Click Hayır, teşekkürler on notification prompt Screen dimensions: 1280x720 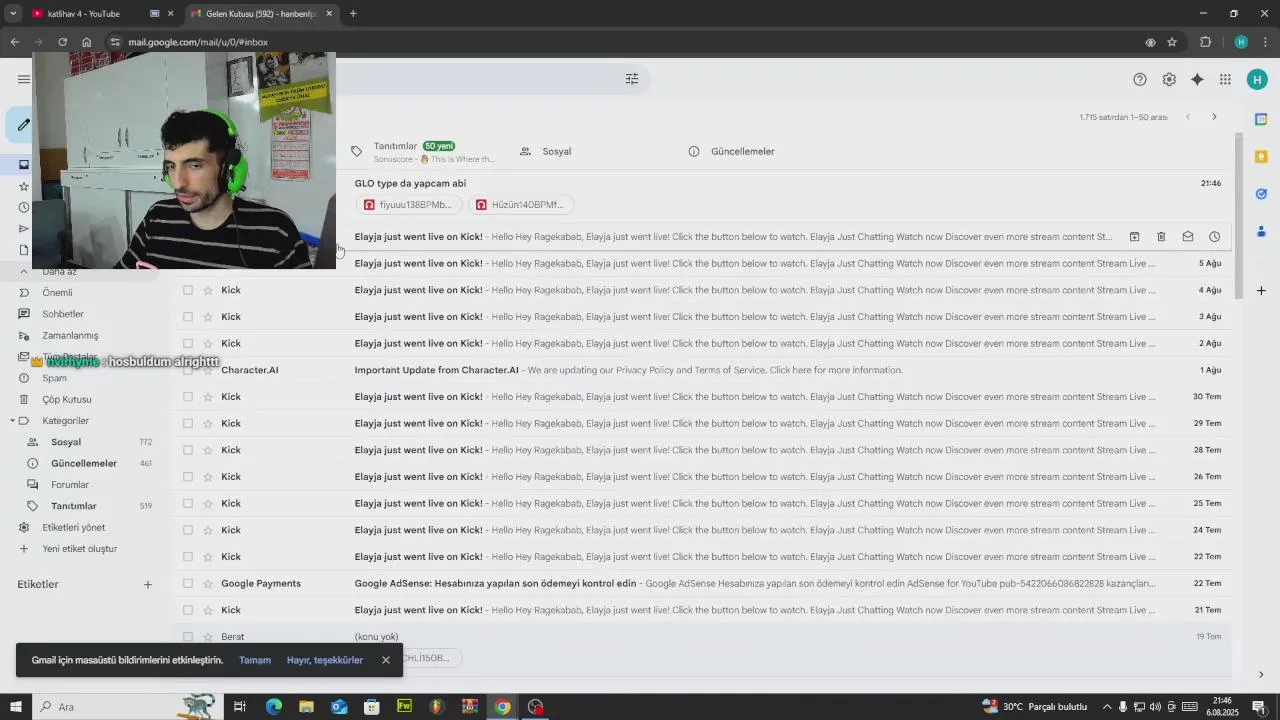[x=325, y=660]
